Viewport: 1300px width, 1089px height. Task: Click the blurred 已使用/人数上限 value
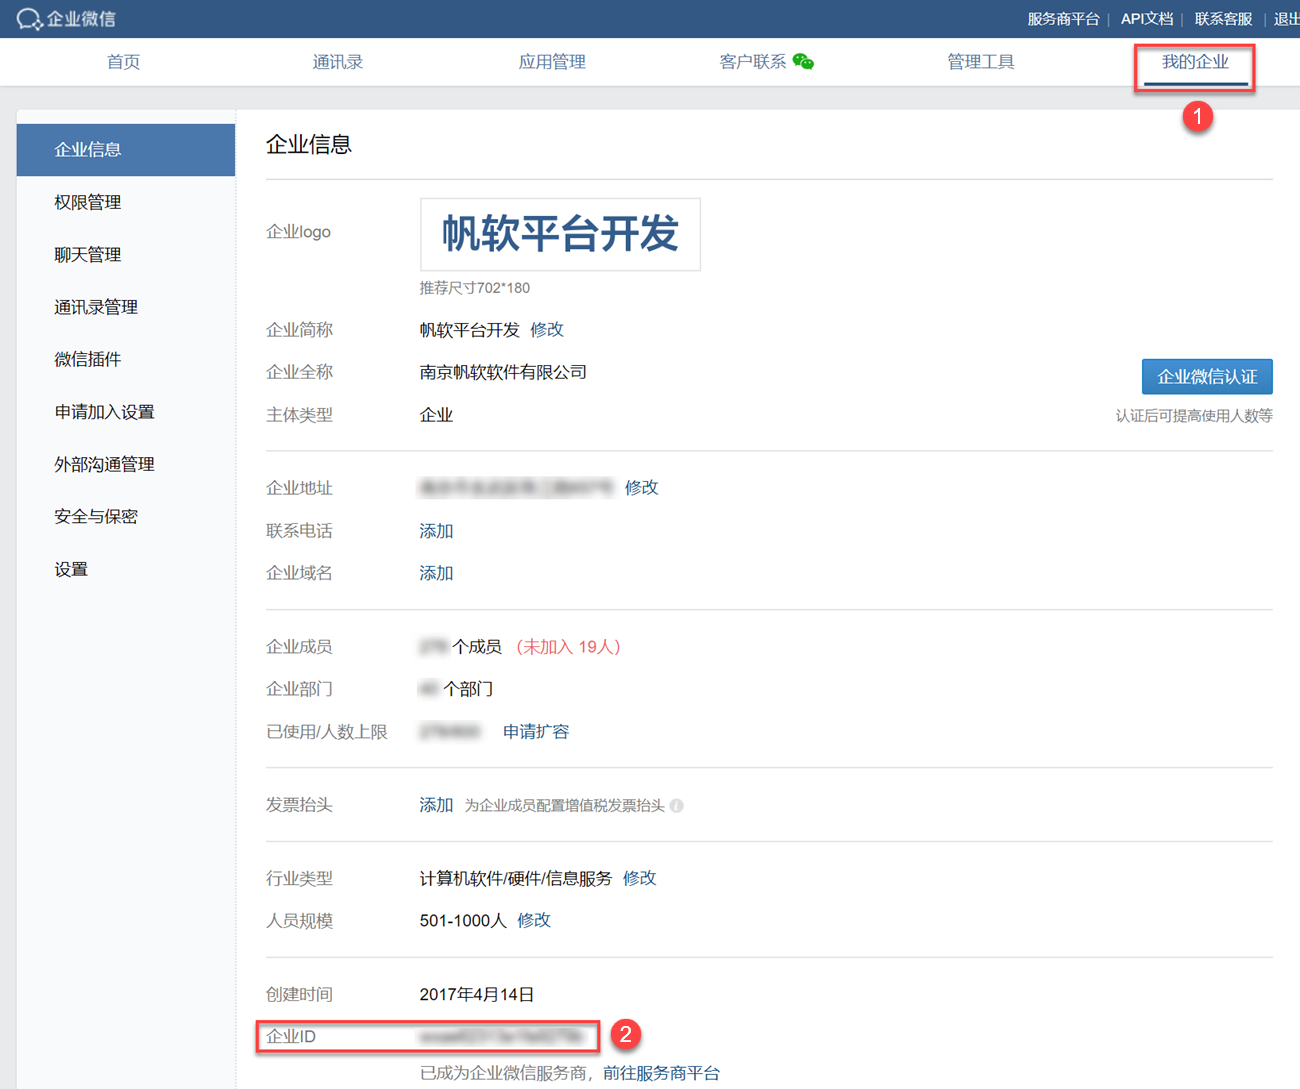[450, 732]
